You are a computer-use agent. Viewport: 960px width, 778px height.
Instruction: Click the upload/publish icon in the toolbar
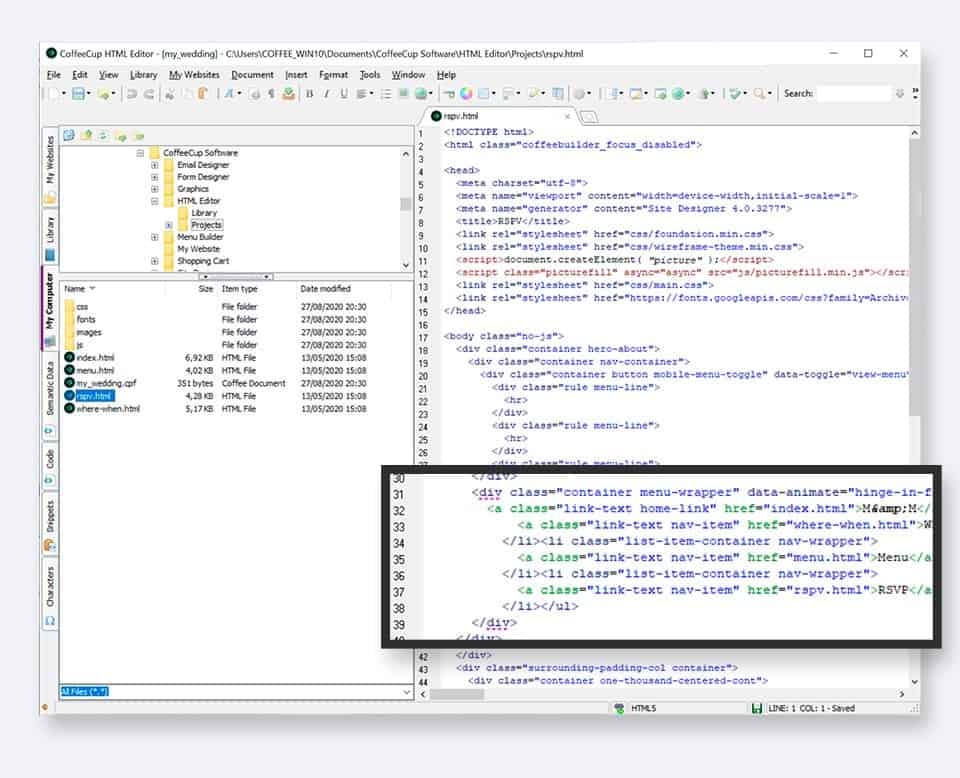click(x=289, y=95)
